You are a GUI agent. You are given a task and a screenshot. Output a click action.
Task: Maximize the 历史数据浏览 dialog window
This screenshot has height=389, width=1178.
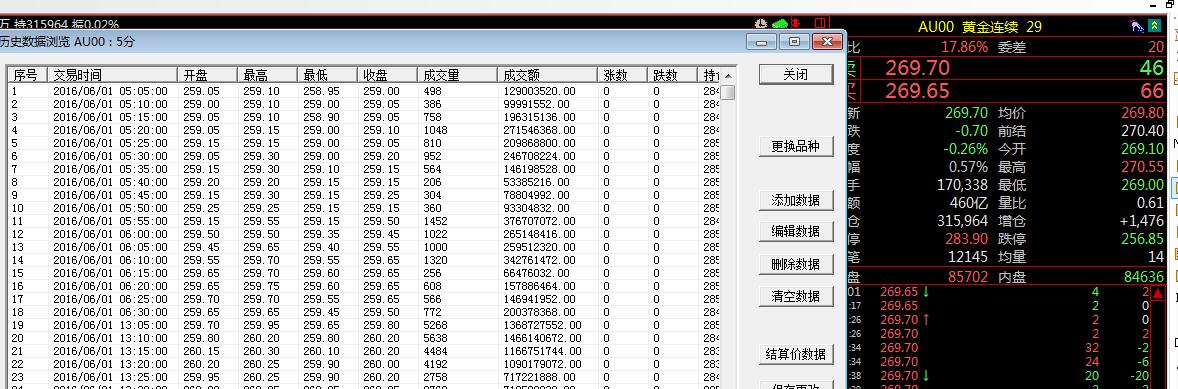(794, 41)
